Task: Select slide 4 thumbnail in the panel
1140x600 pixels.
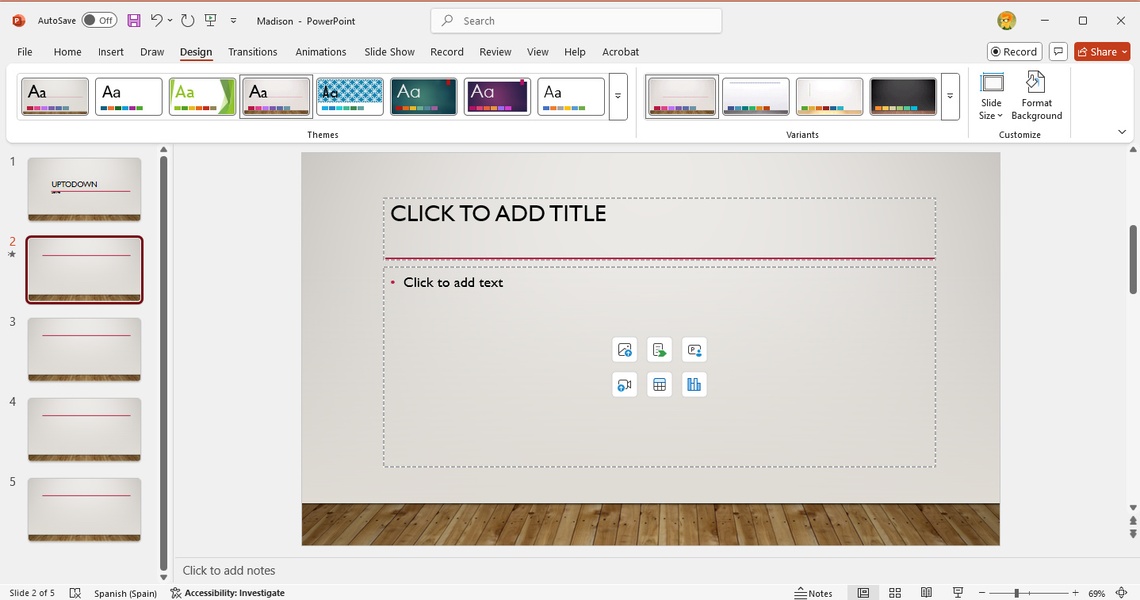Action: pos(84,429)
